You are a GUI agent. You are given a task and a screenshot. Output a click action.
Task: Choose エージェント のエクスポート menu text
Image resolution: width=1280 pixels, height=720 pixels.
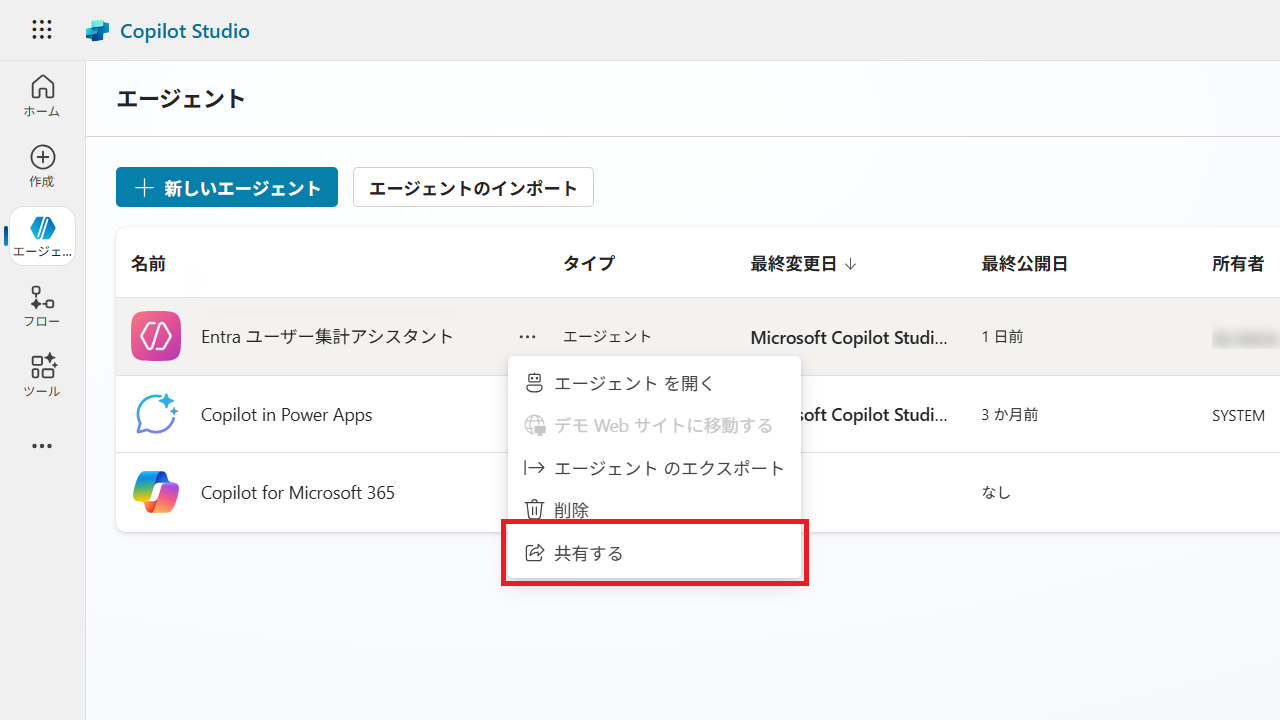coord(670,468)
